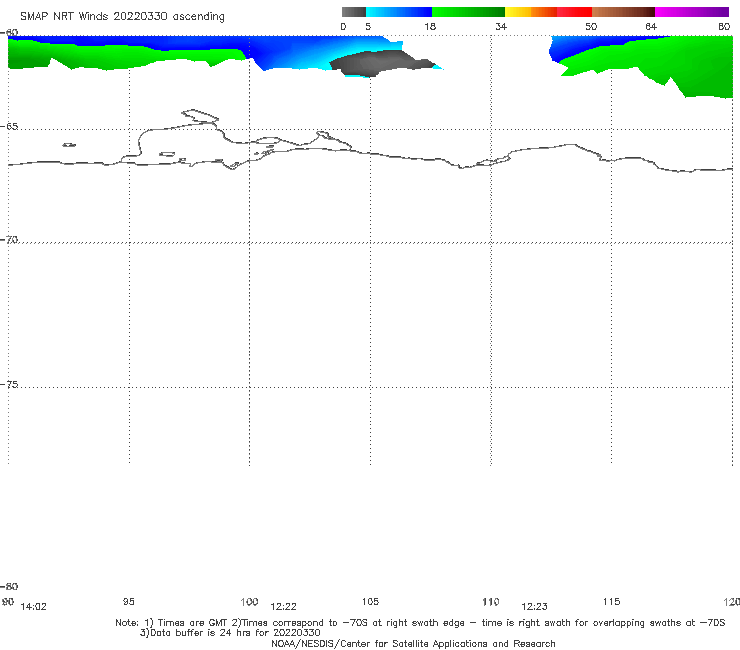Viewport: 740px width, 650px height.
Task: Click the '-65' latitude label
Action: pyautogui.click(x=9, y=127)
